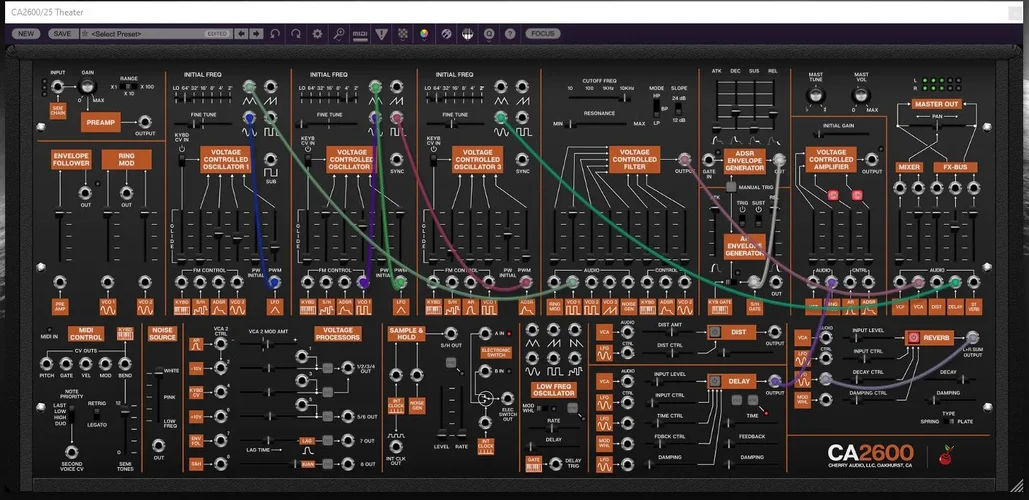Click the SAVE button in toolbar

(62, 34)
